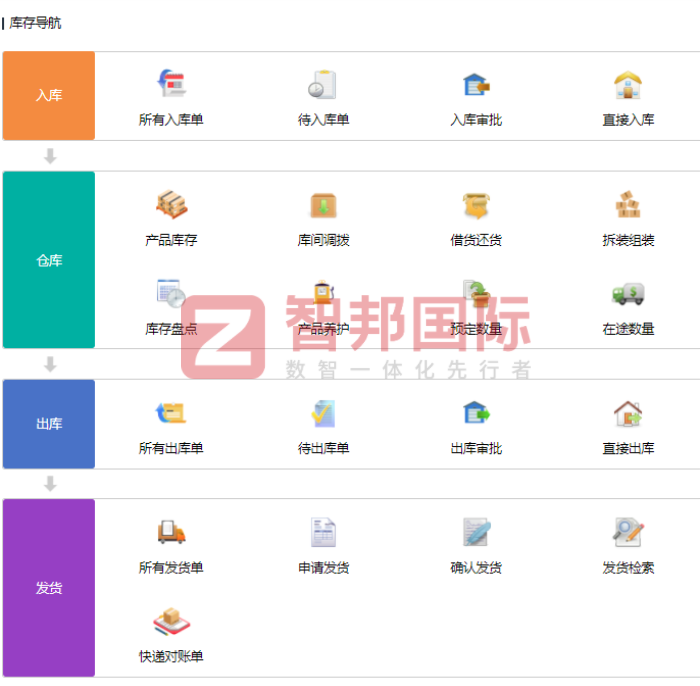
Task: Click the purple 发货 category block
Action: (49, 588)
